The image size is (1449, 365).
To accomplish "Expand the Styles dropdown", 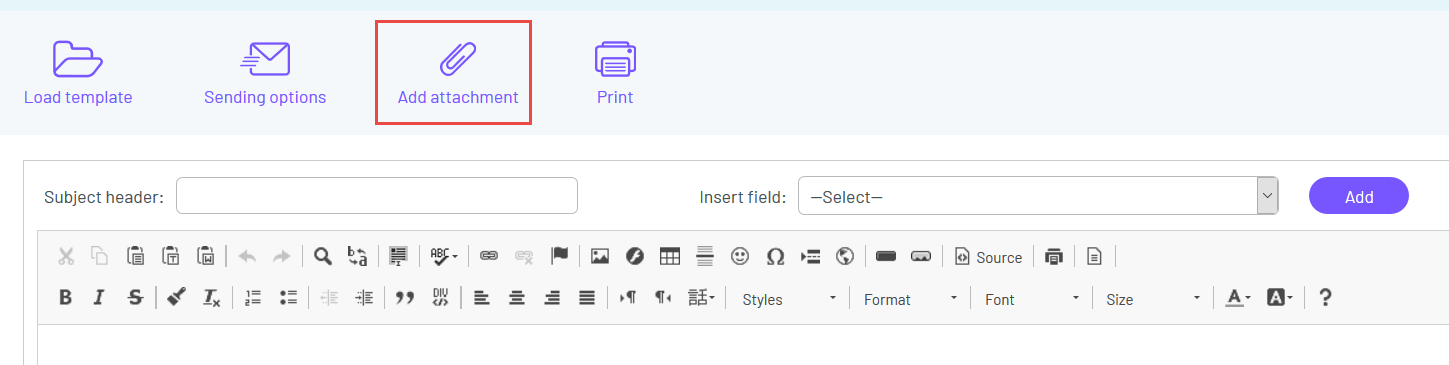I will click(x=789, y=298).
